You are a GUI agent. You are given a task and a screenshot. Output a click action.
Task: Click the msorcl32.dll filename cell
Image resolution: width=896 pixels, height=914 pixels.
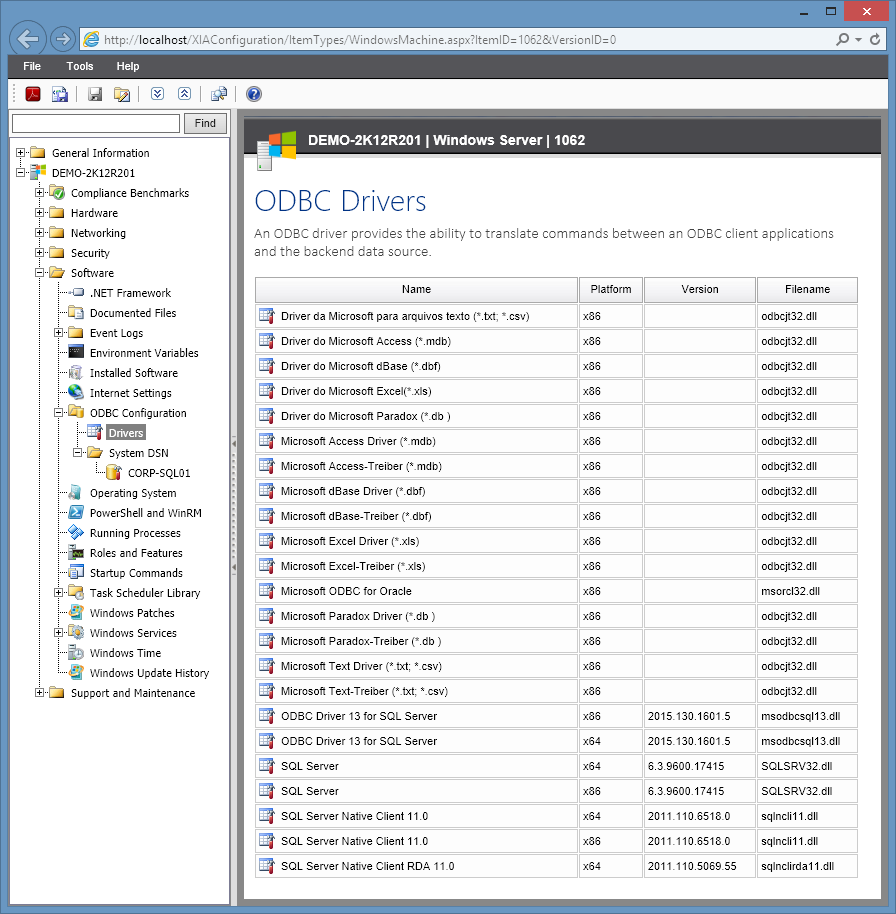tap(807, 591)
